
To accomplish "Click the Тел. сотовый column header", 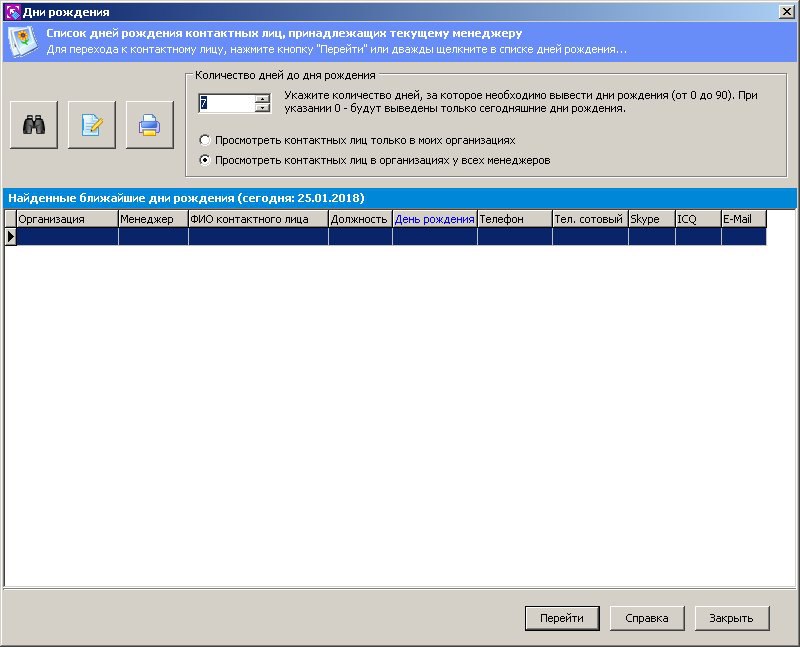I will coord(590,219).
